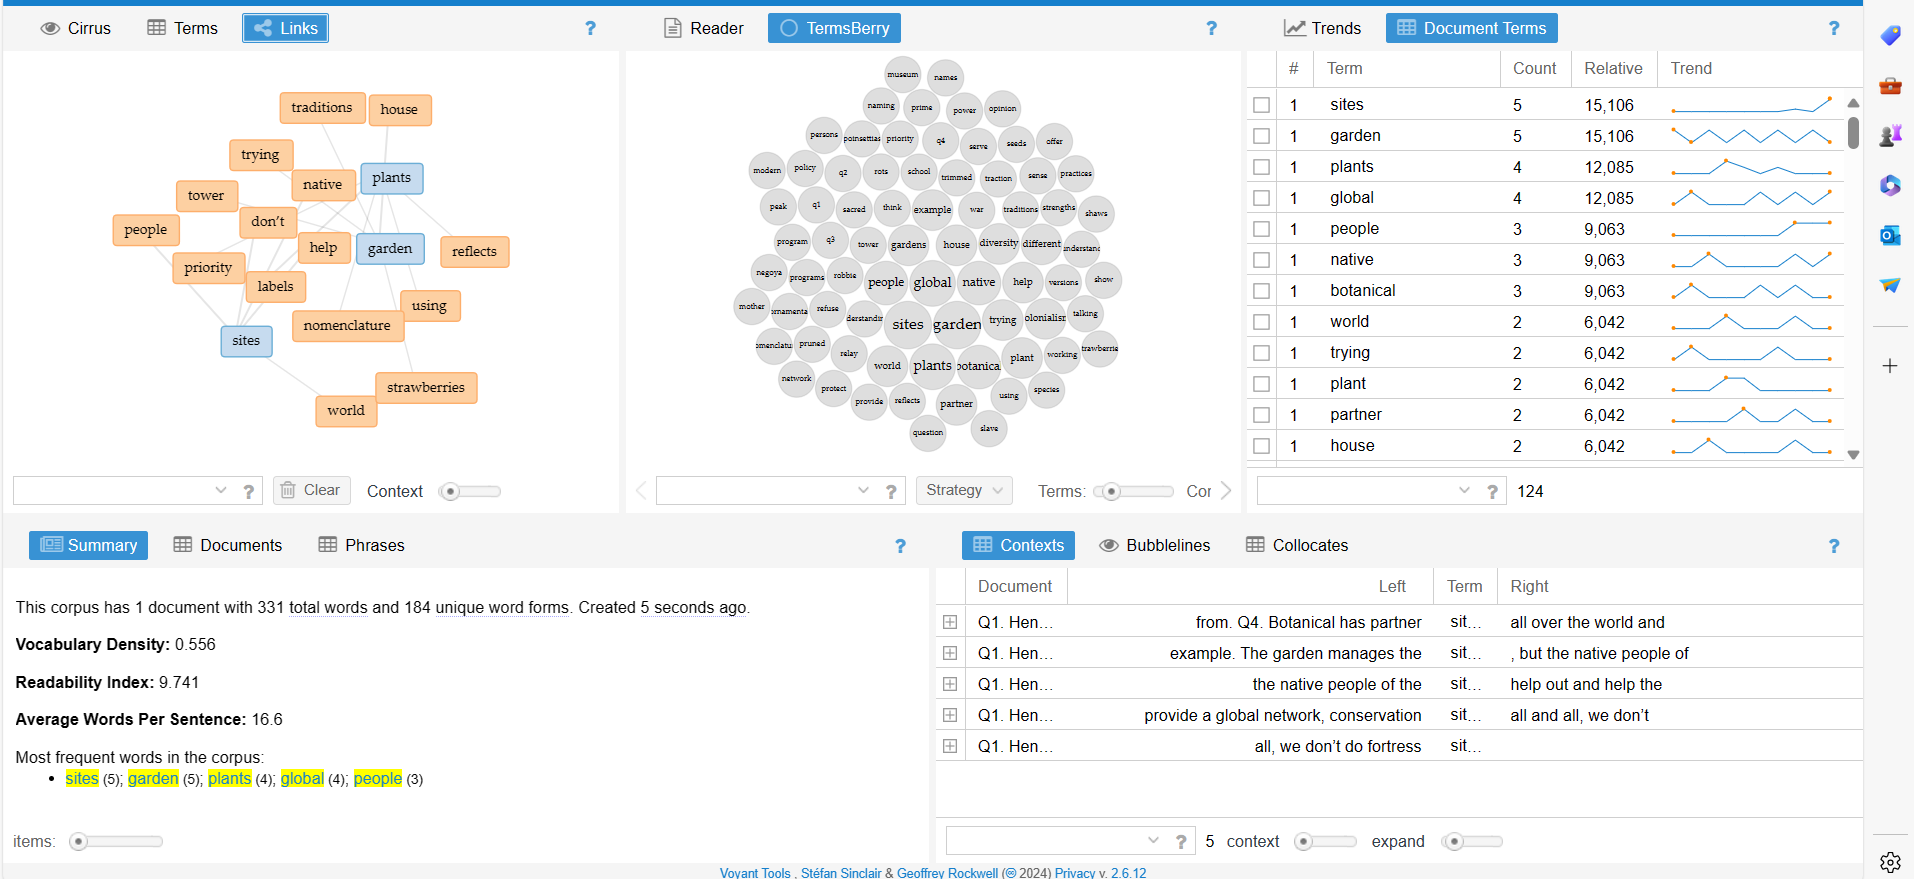Click highlighted word sites in summary
The width and height of the screenshot is (1914, 879).
coord(82,779)
